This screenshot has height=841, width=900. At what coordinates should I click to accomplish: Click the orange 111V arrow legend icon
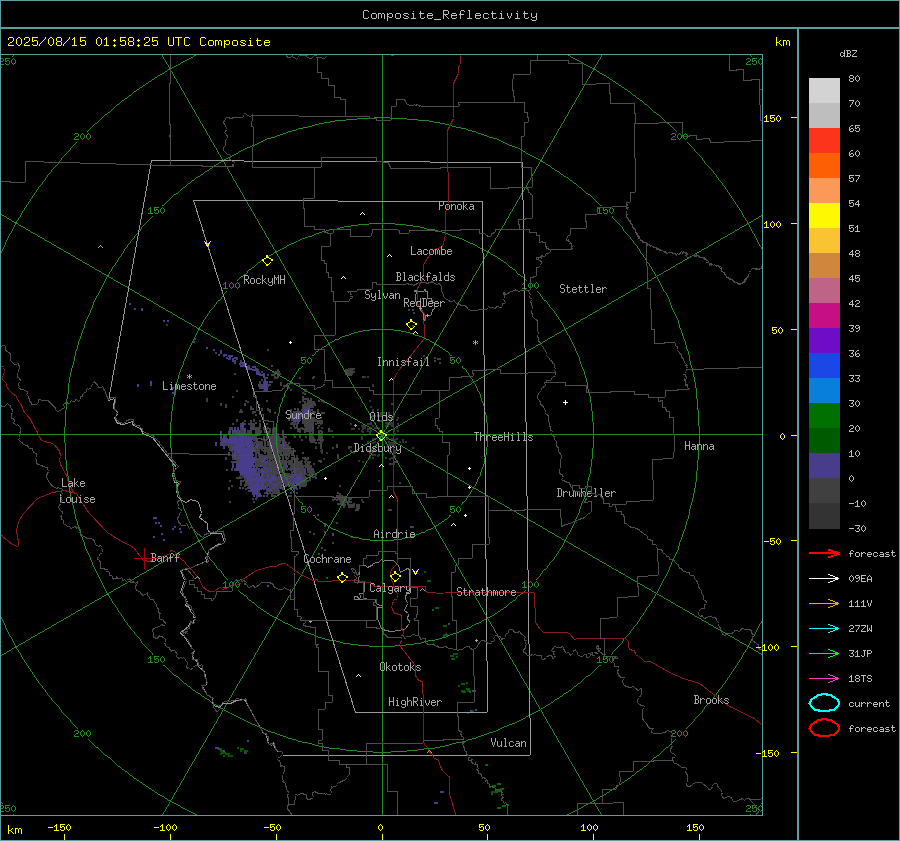click(824, 603)
